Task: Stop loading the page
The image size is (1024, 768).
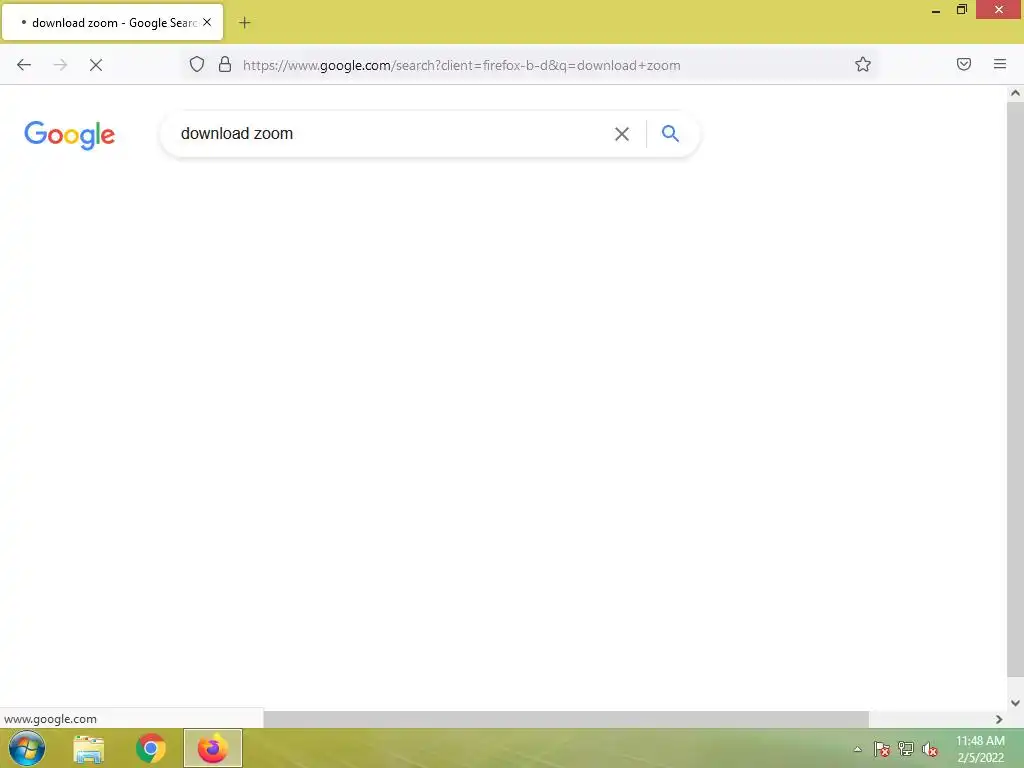Action: (x=96, y=65)
